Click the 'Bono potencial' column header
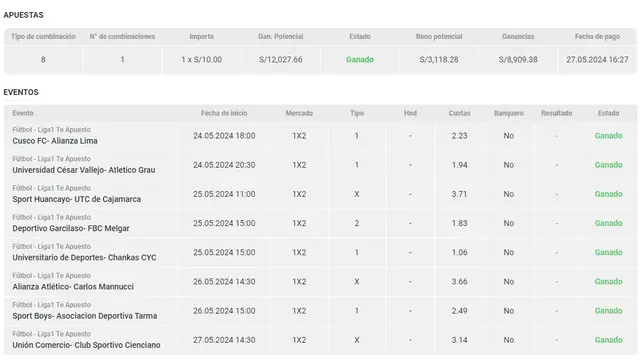 click(439, 36)
